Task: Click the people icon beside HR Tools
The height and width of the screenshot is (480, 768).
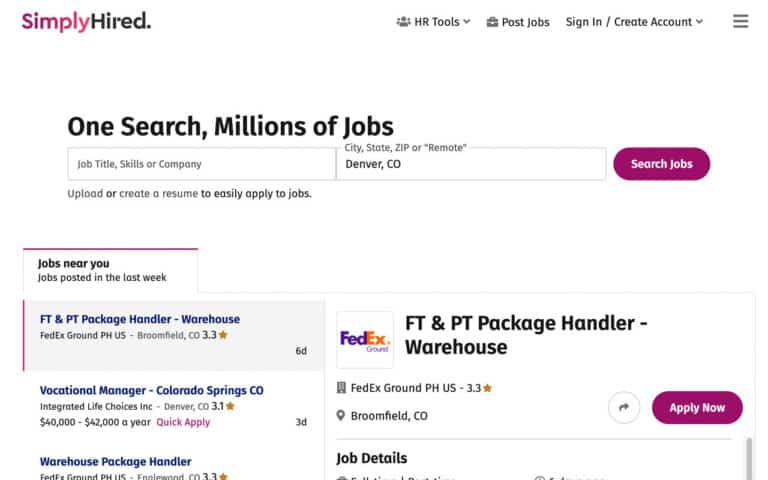Action: (403, 22)
